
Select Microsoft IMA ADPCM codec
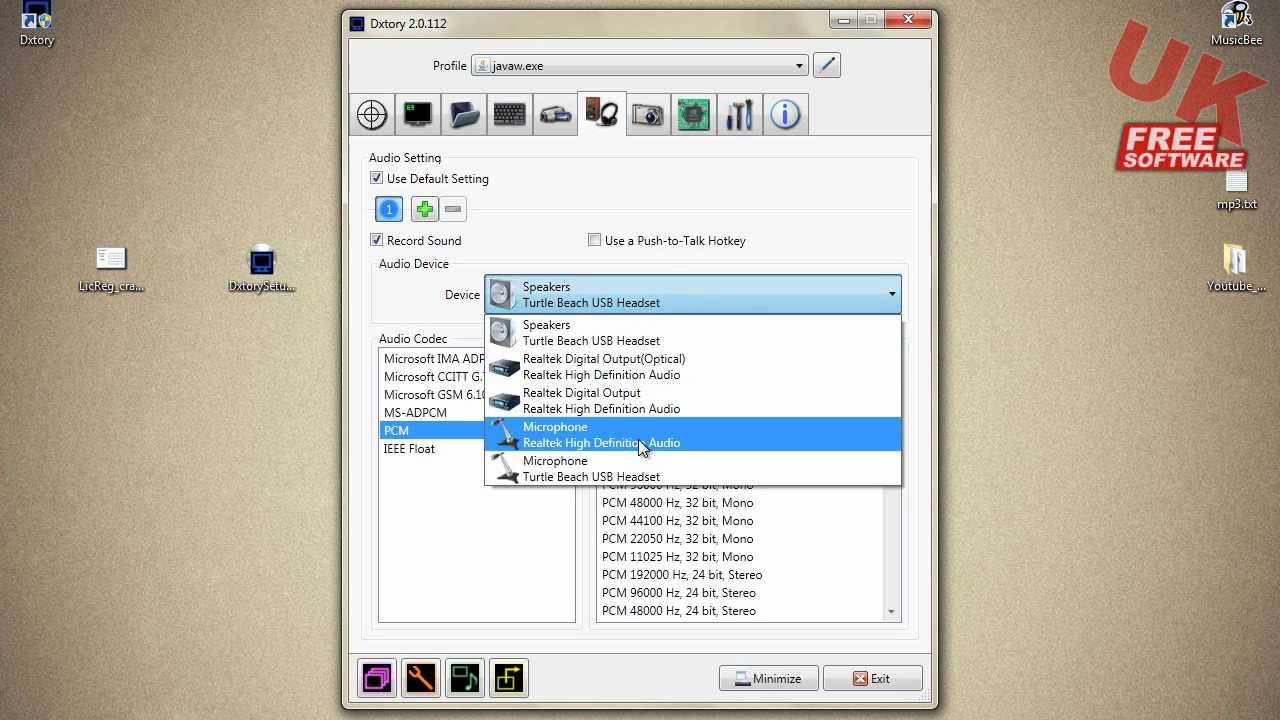click(x=433, y=359)
